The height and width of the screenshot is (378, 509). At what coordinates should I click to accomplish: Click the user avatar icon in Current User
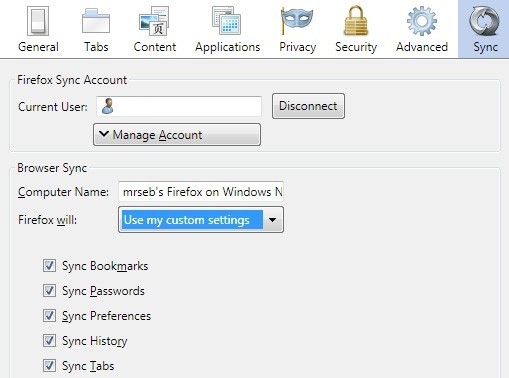coord(107,106)
